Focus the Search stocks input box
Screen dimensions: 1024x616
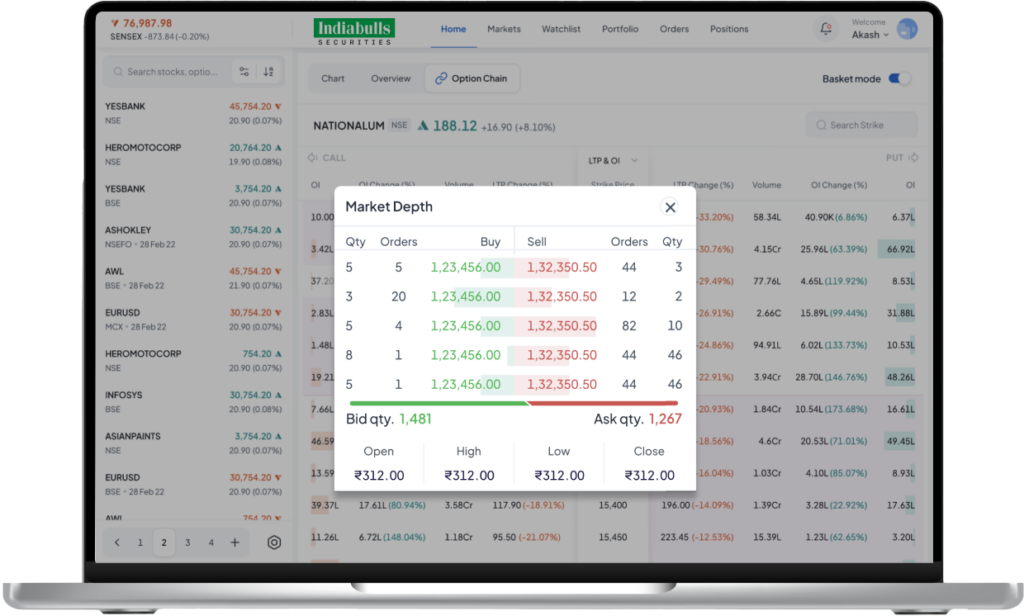(x=170, y=72)
